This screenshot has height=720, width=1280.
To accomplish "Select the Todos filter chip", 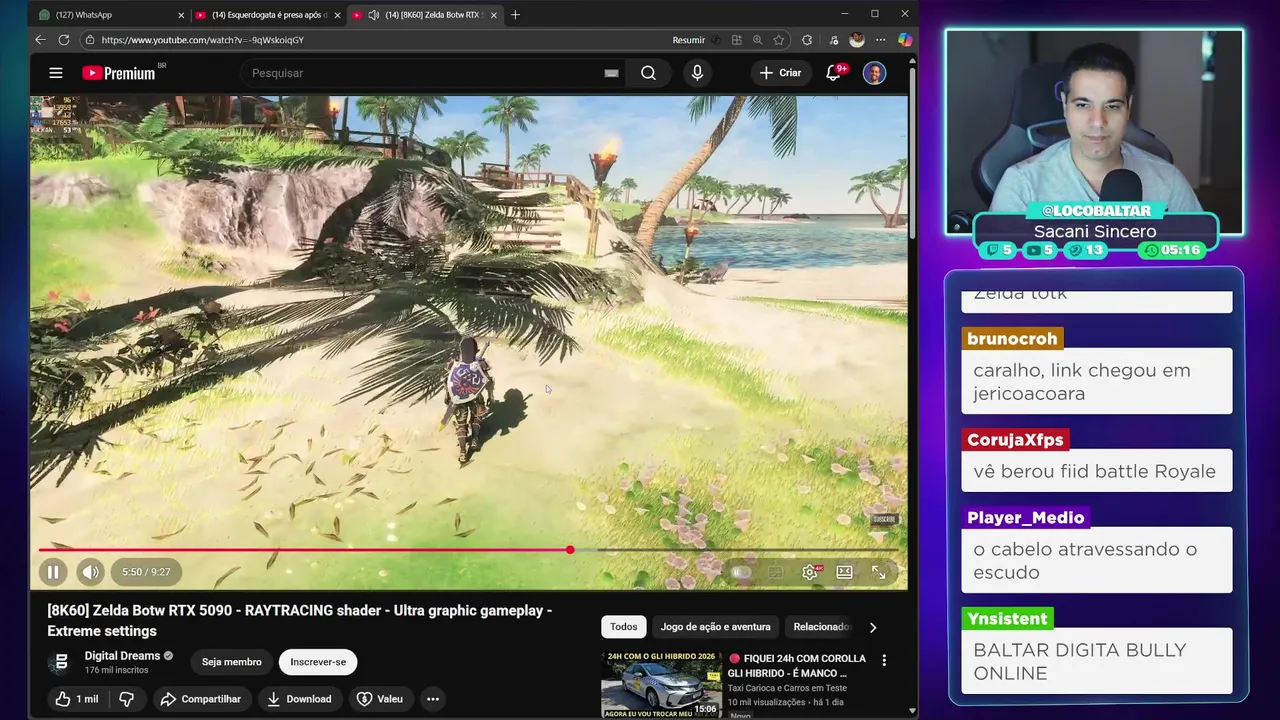I will point(624,627).
